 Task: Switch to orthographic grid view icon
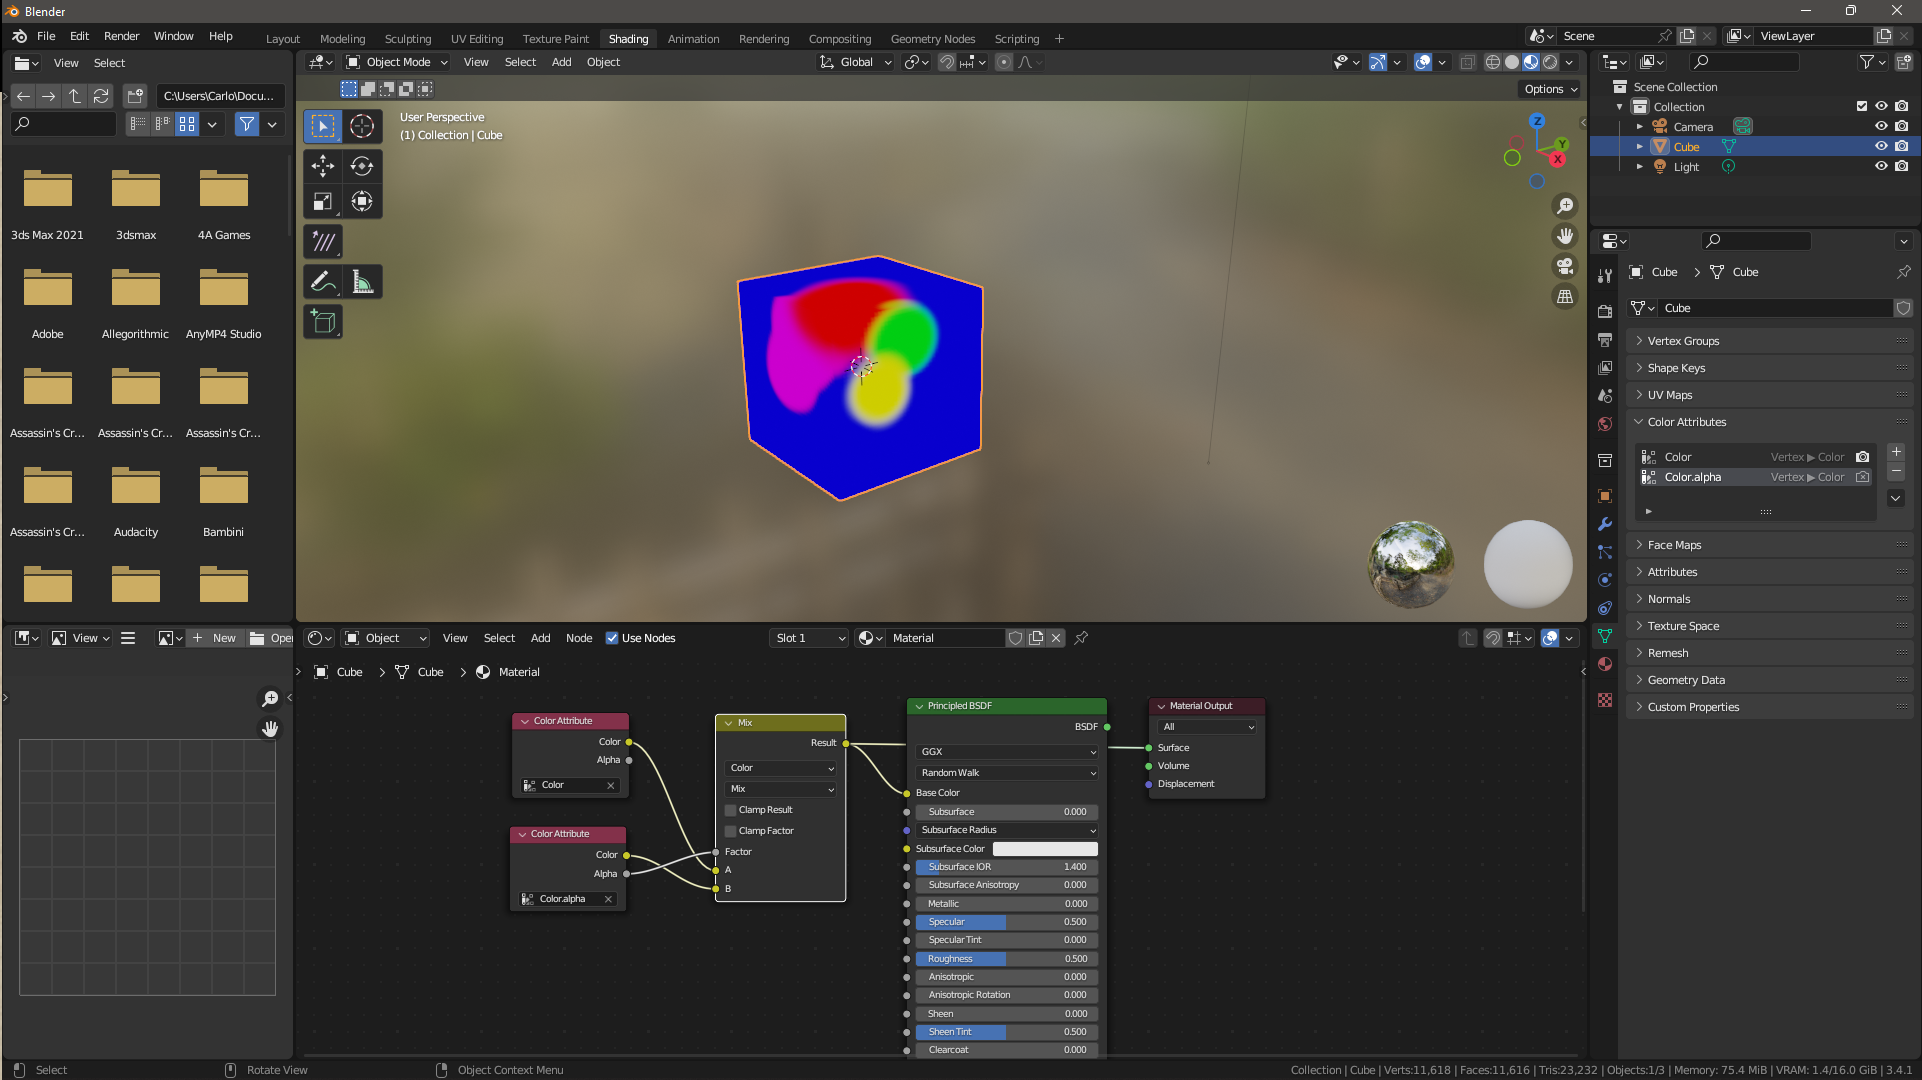[1565, 296]
